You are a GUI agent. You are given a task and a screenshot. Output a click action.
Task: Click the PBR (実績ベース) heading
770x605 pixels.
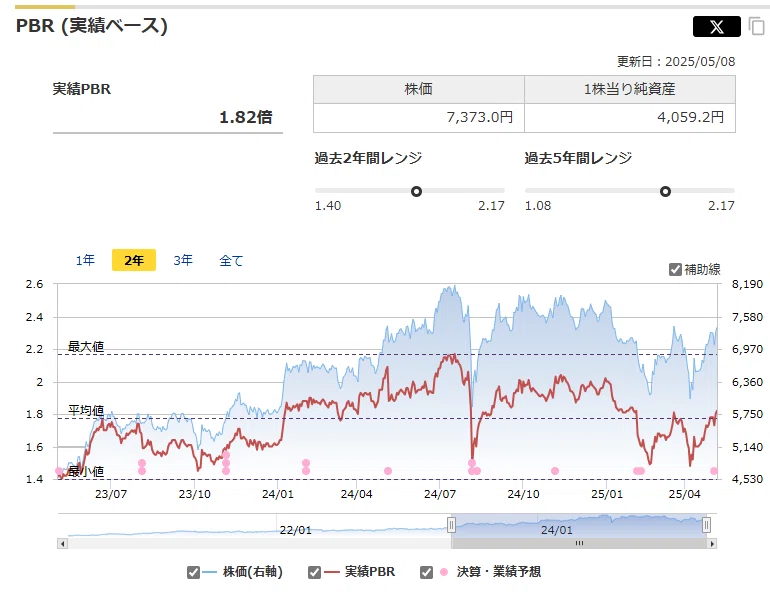[x=92, y=26]
